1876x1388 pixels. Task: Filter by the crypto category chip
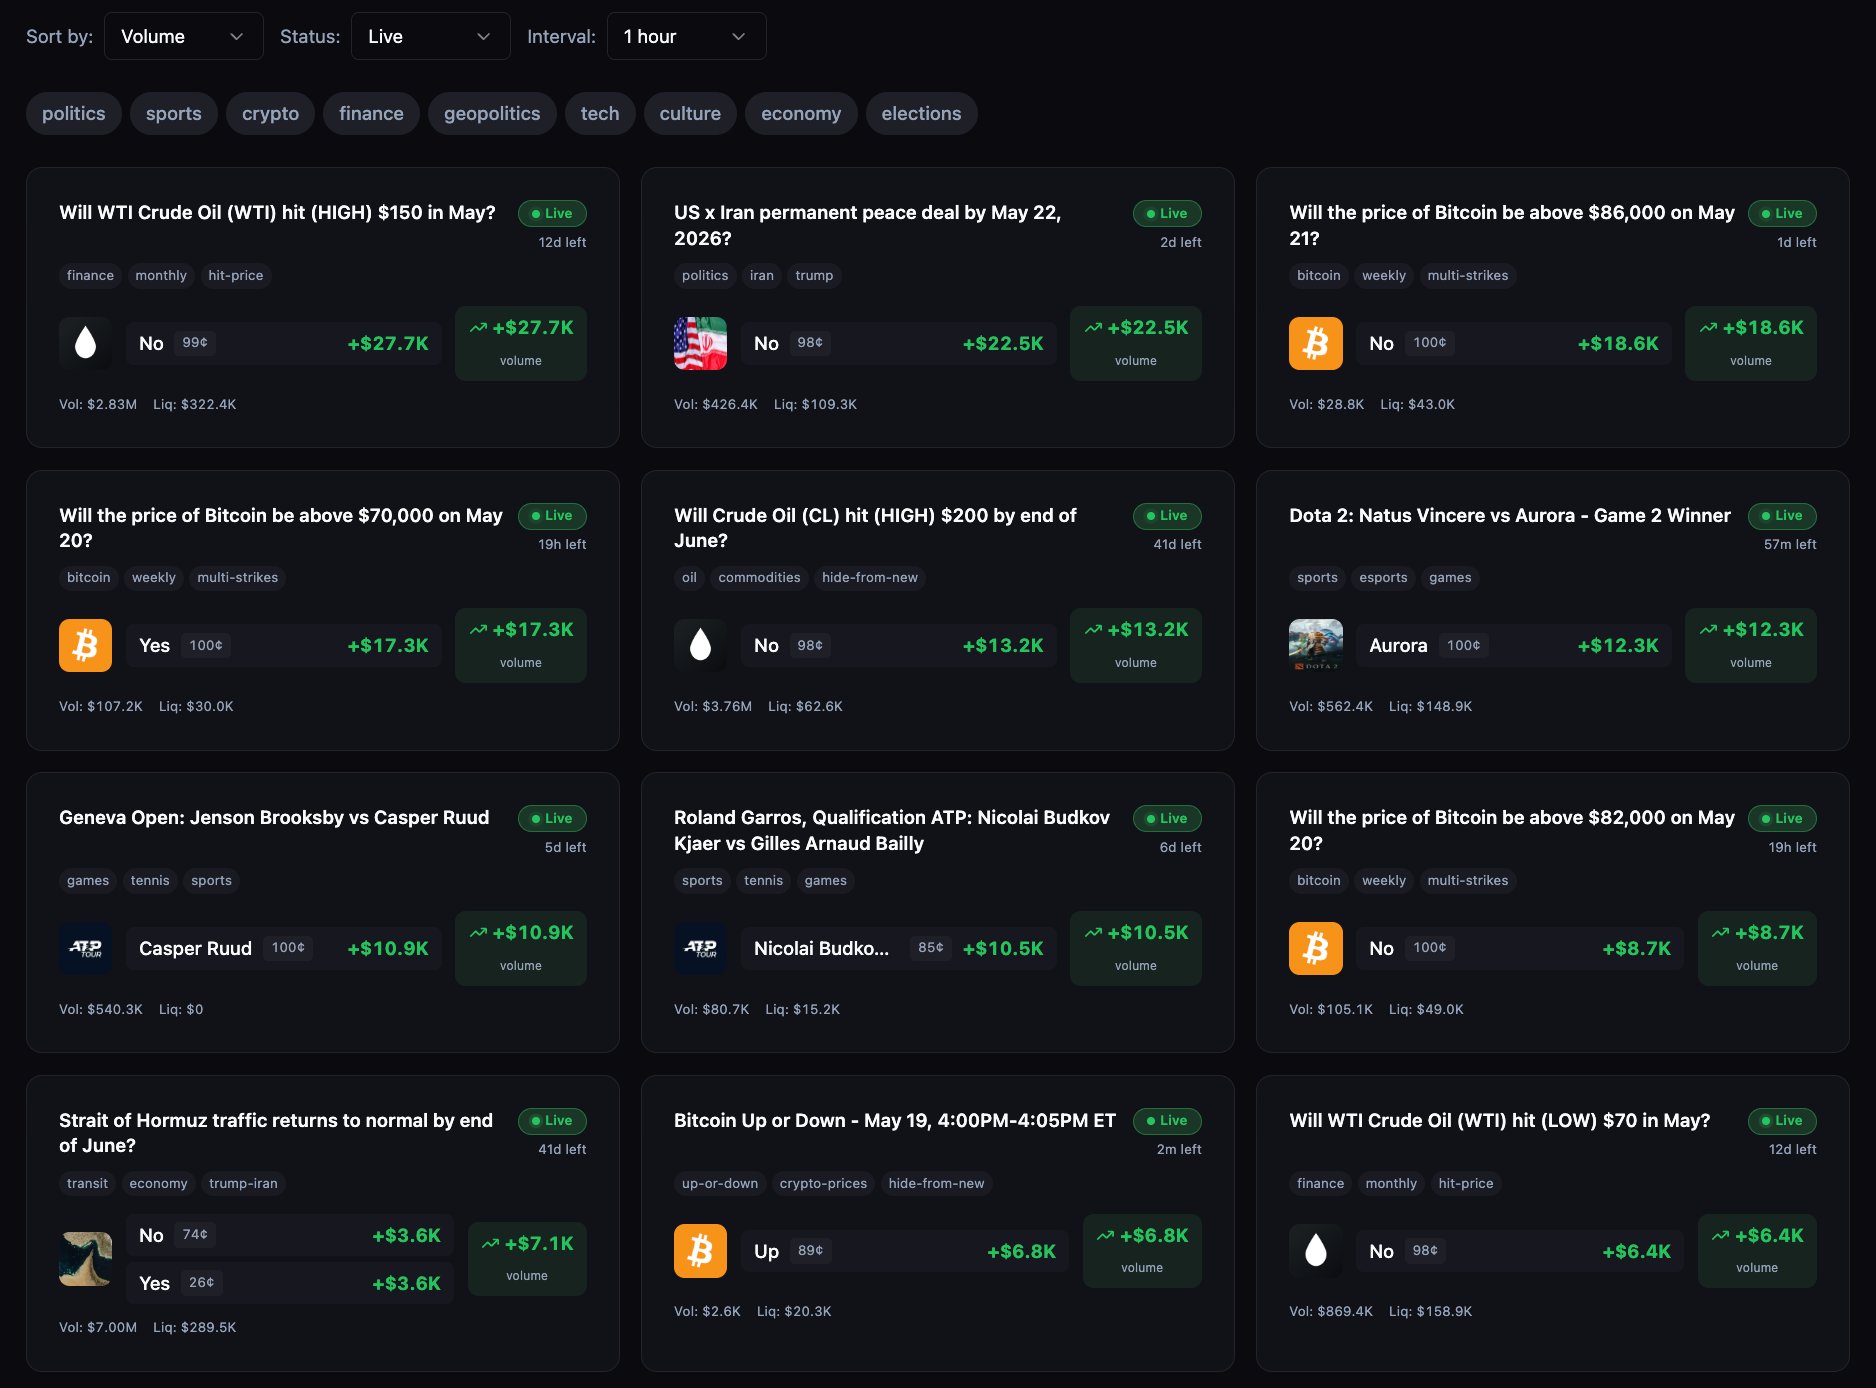(x=270, y=114)
